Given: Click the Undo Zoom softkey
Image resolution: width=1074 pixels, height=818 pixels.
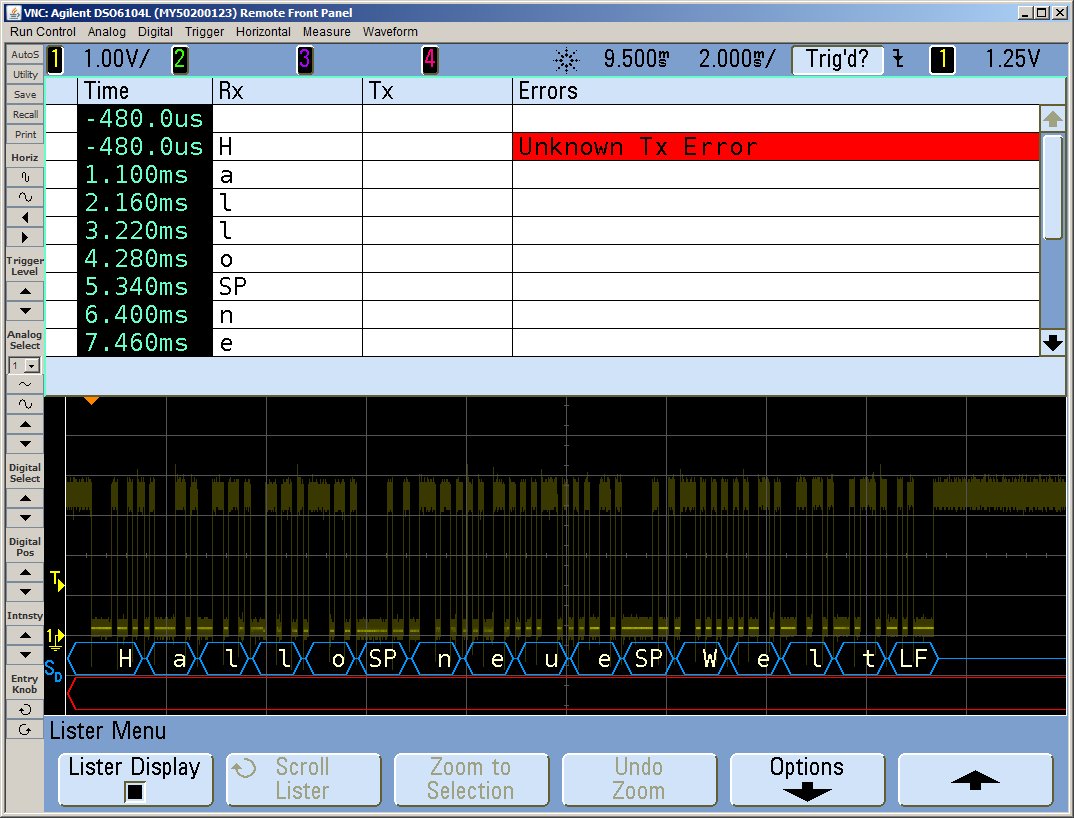Looking at the screenshot, I should pyautogui.click(x=639, y=780).
